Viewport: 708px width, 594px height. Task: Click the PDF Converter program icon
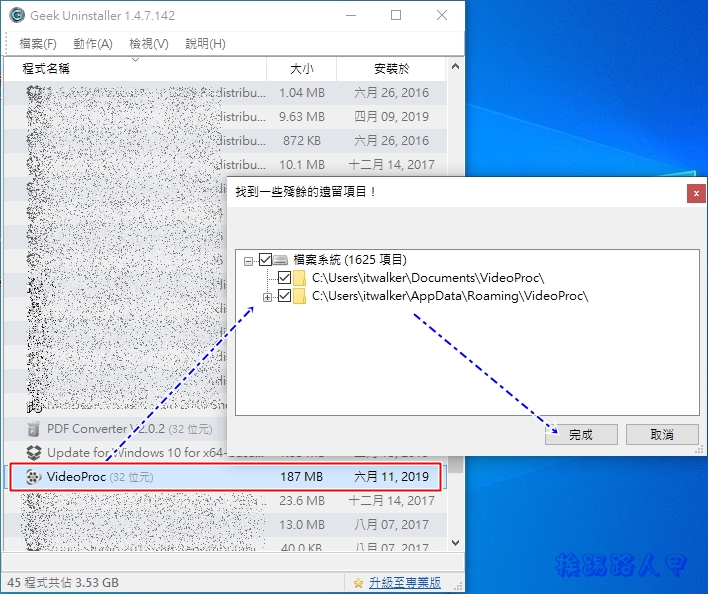pyautogui.click(x=33, y=429)
